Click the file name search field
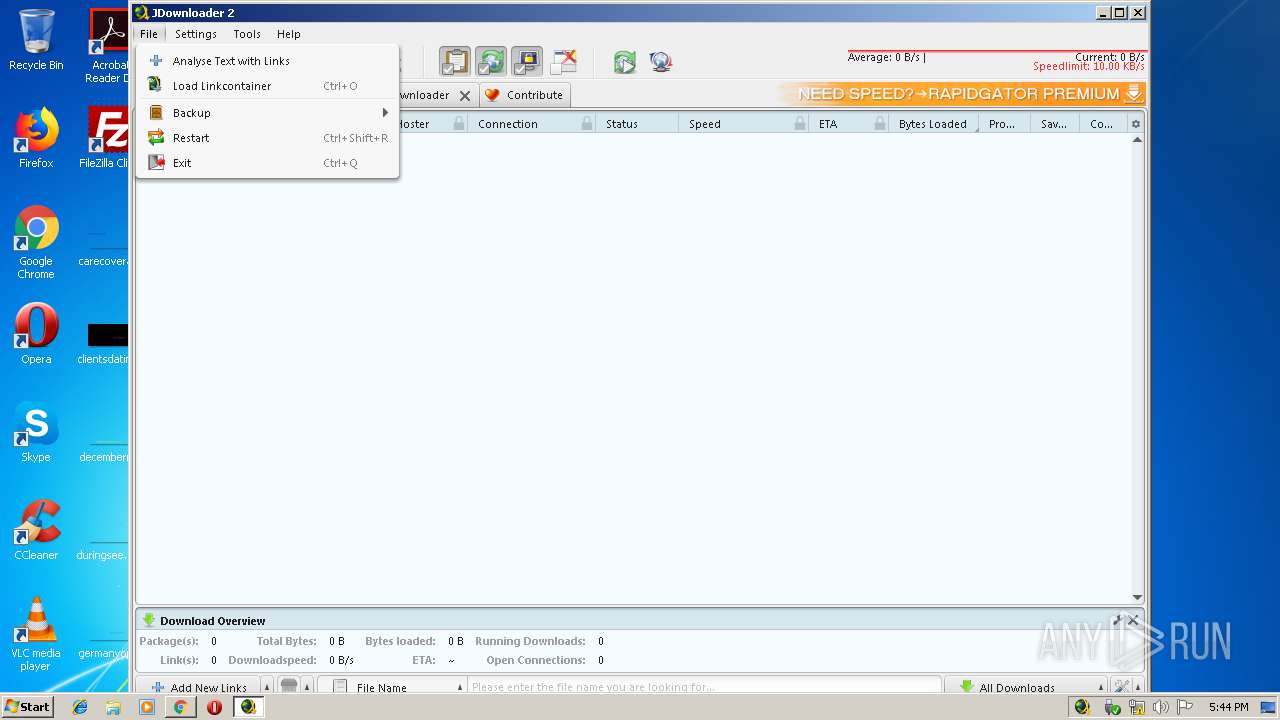Viewport: 1280px width, 720px height. click(705, 687)
